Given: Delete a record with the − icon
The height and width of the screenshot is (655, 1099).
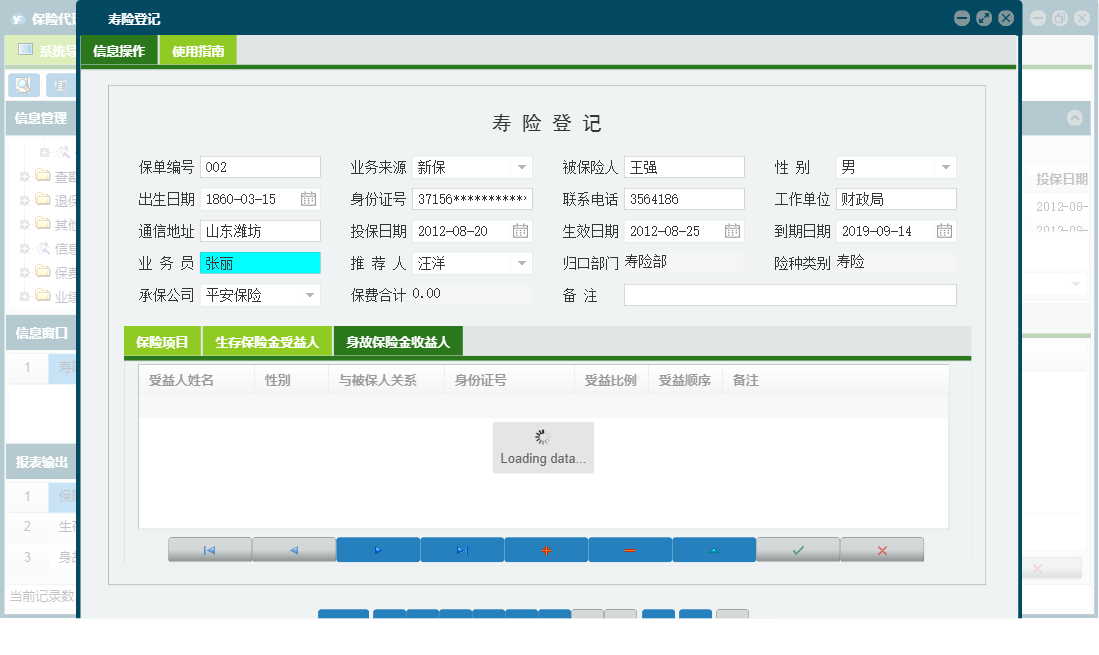Looking at the screenshot, I should pos(630,549).
